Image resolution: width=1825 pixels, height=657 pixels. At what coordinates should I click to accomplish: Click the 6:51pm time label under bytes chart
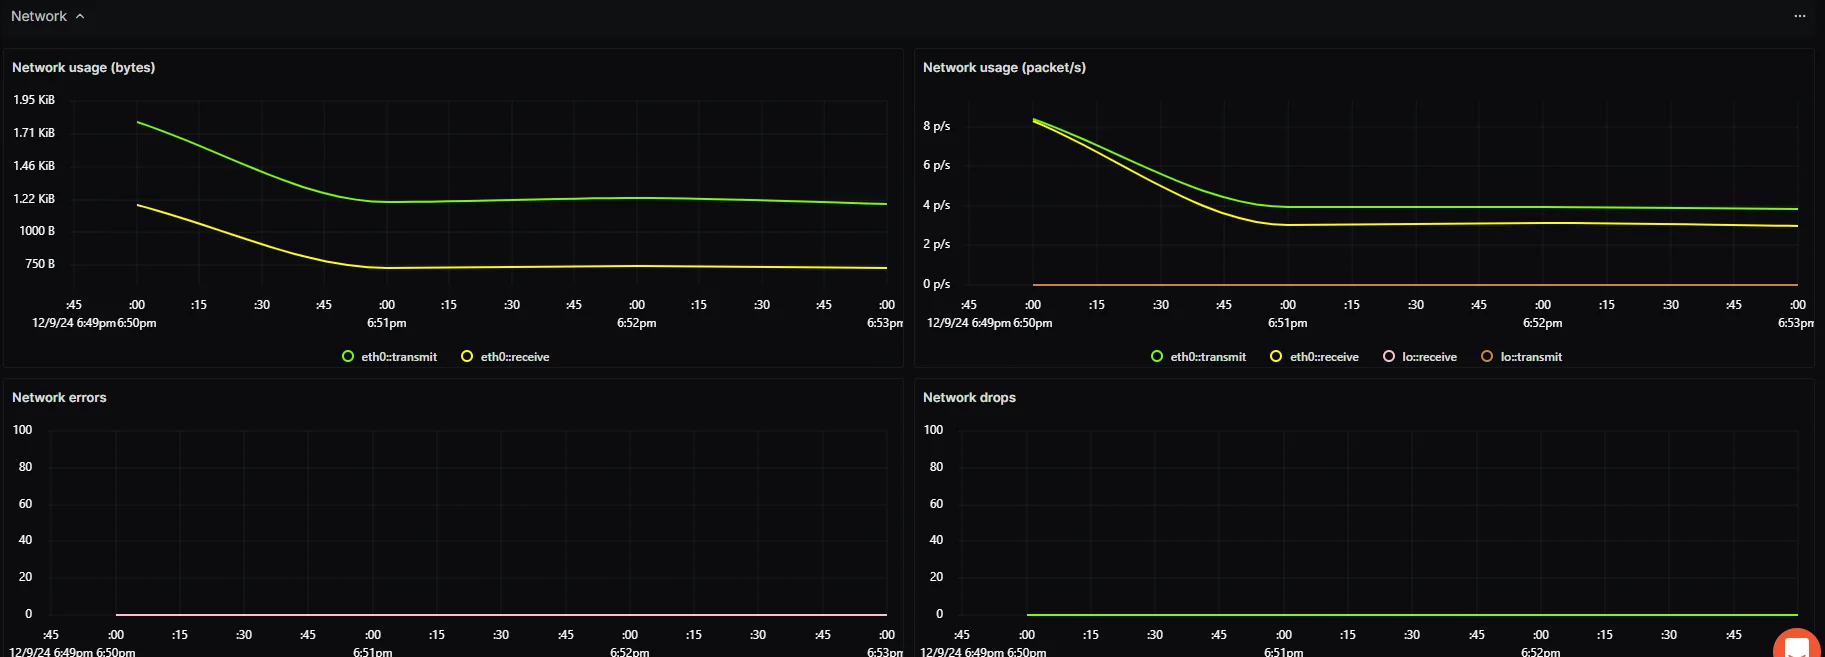386,323
